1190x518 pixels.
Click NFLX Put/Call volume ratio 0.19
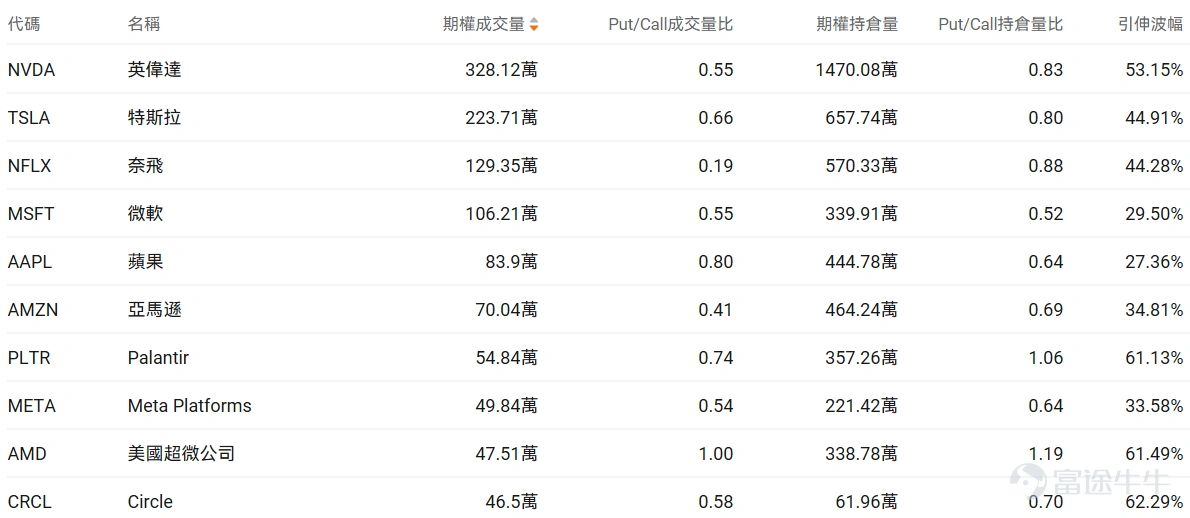point(716,165)
